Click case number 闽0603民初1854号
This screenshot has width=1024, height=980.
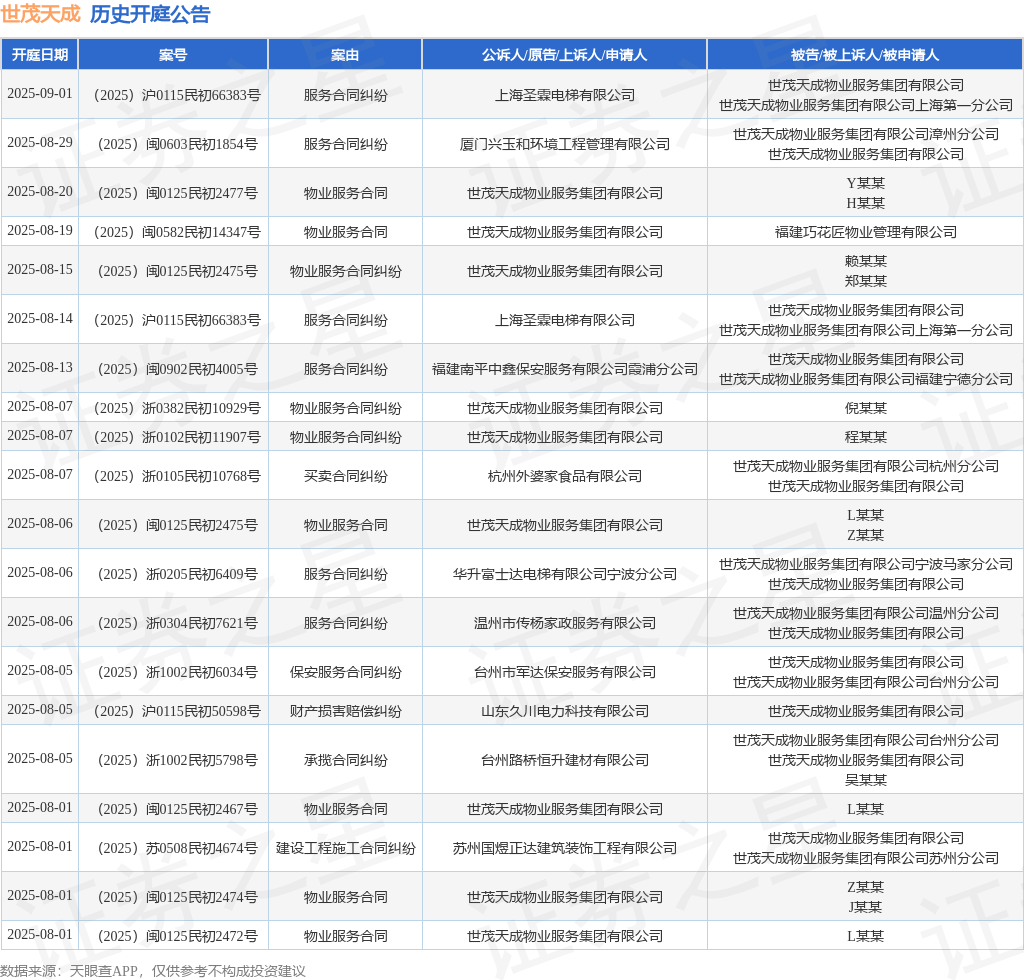point(177,144)
